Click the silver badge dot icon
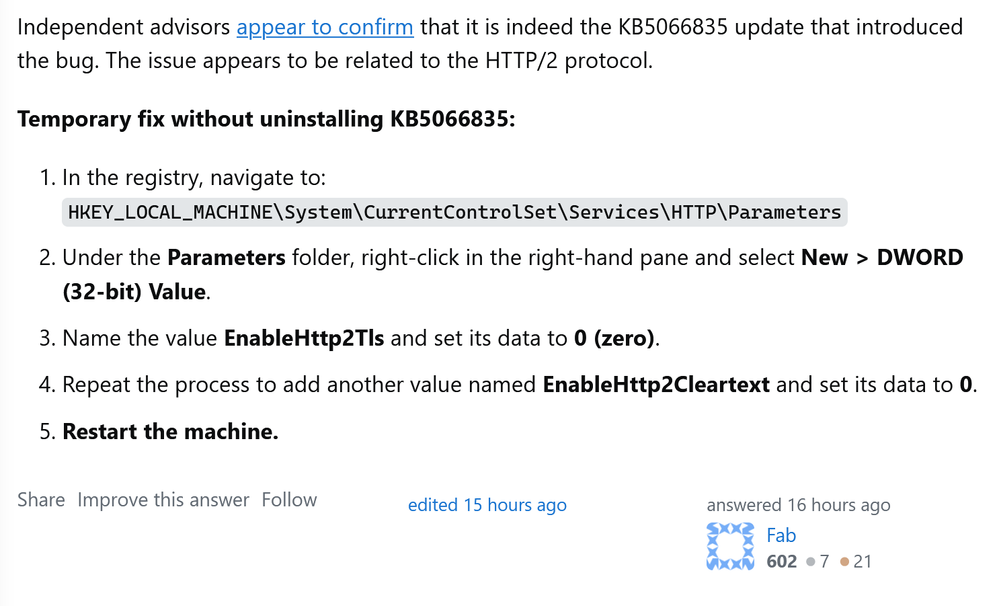 810,562
